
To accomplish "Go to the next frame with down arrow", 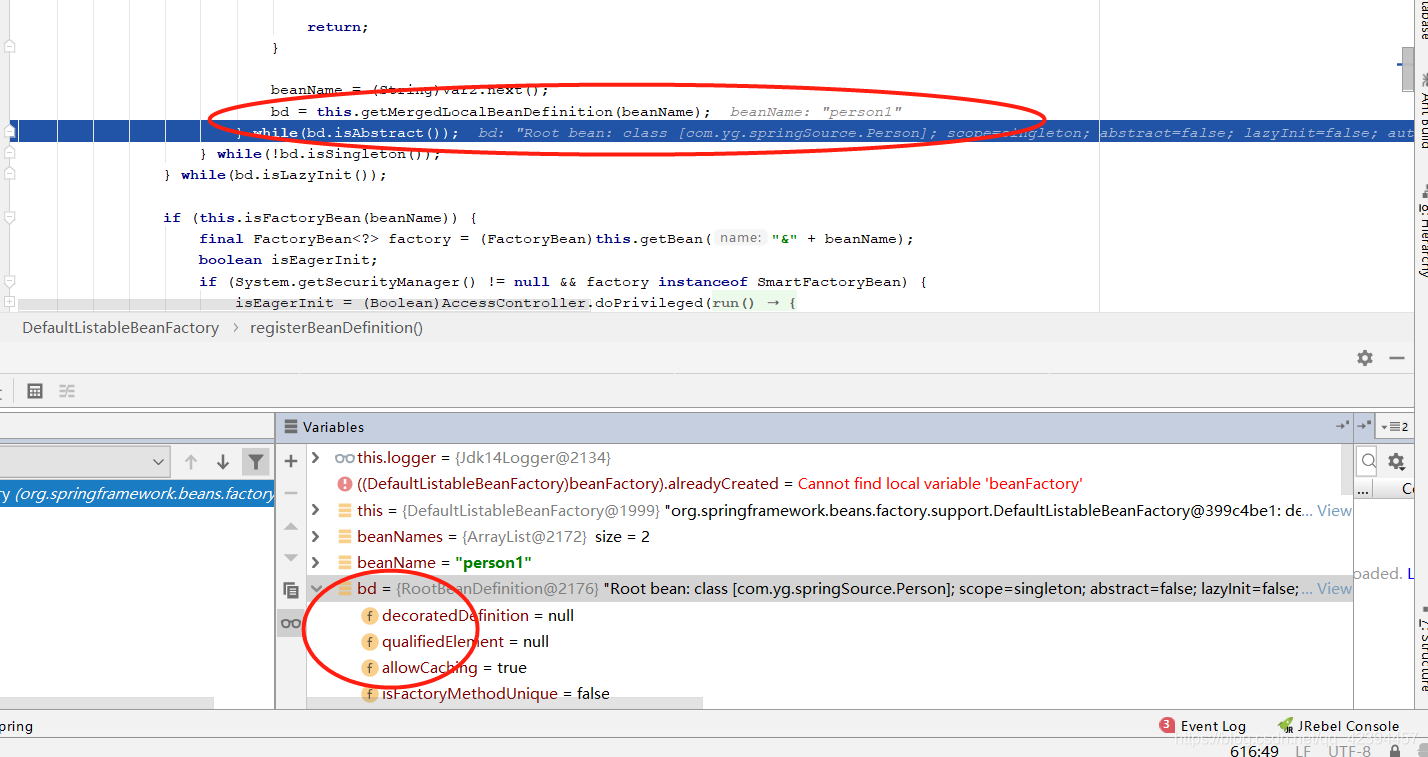I will 223,462.
